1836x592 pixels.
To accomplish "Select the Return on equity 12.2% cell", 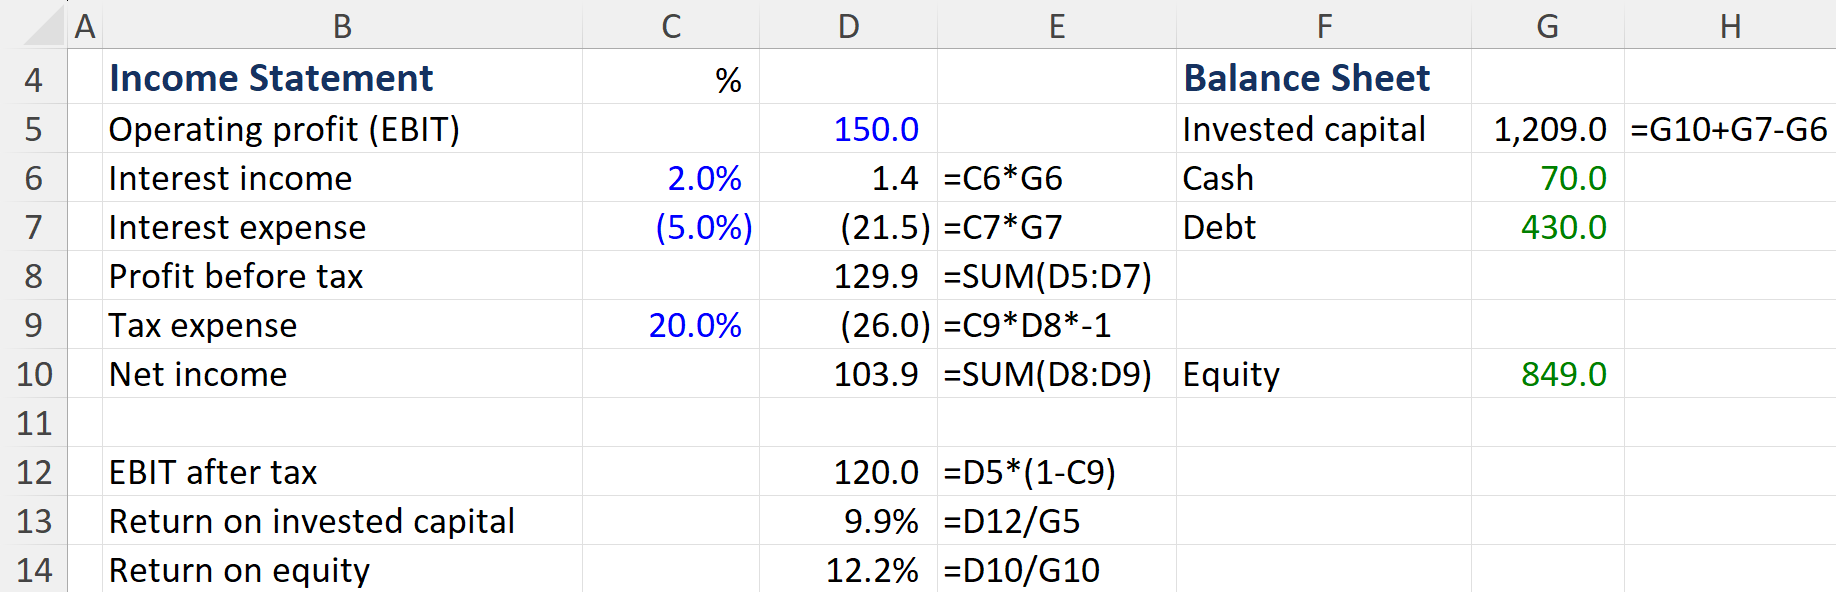I will pyautogui.click(x=871, y=570).
